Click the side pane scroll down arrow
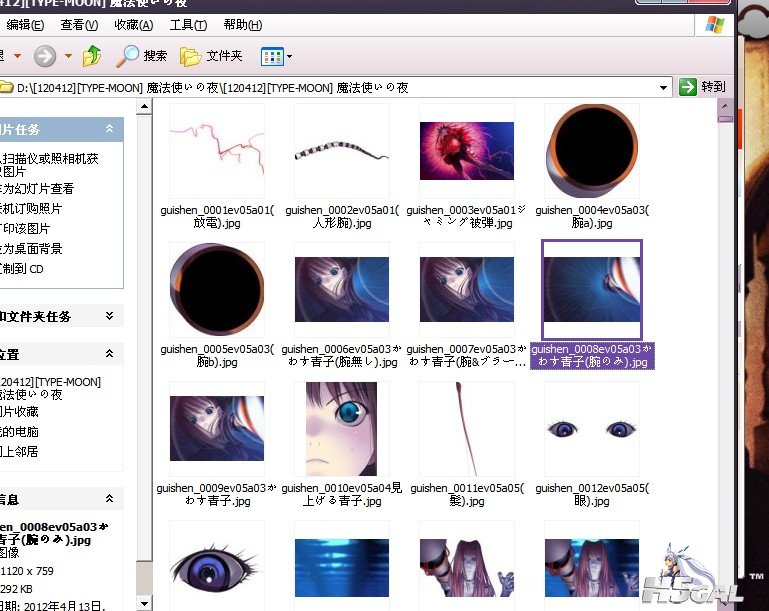 pos(144,603)
